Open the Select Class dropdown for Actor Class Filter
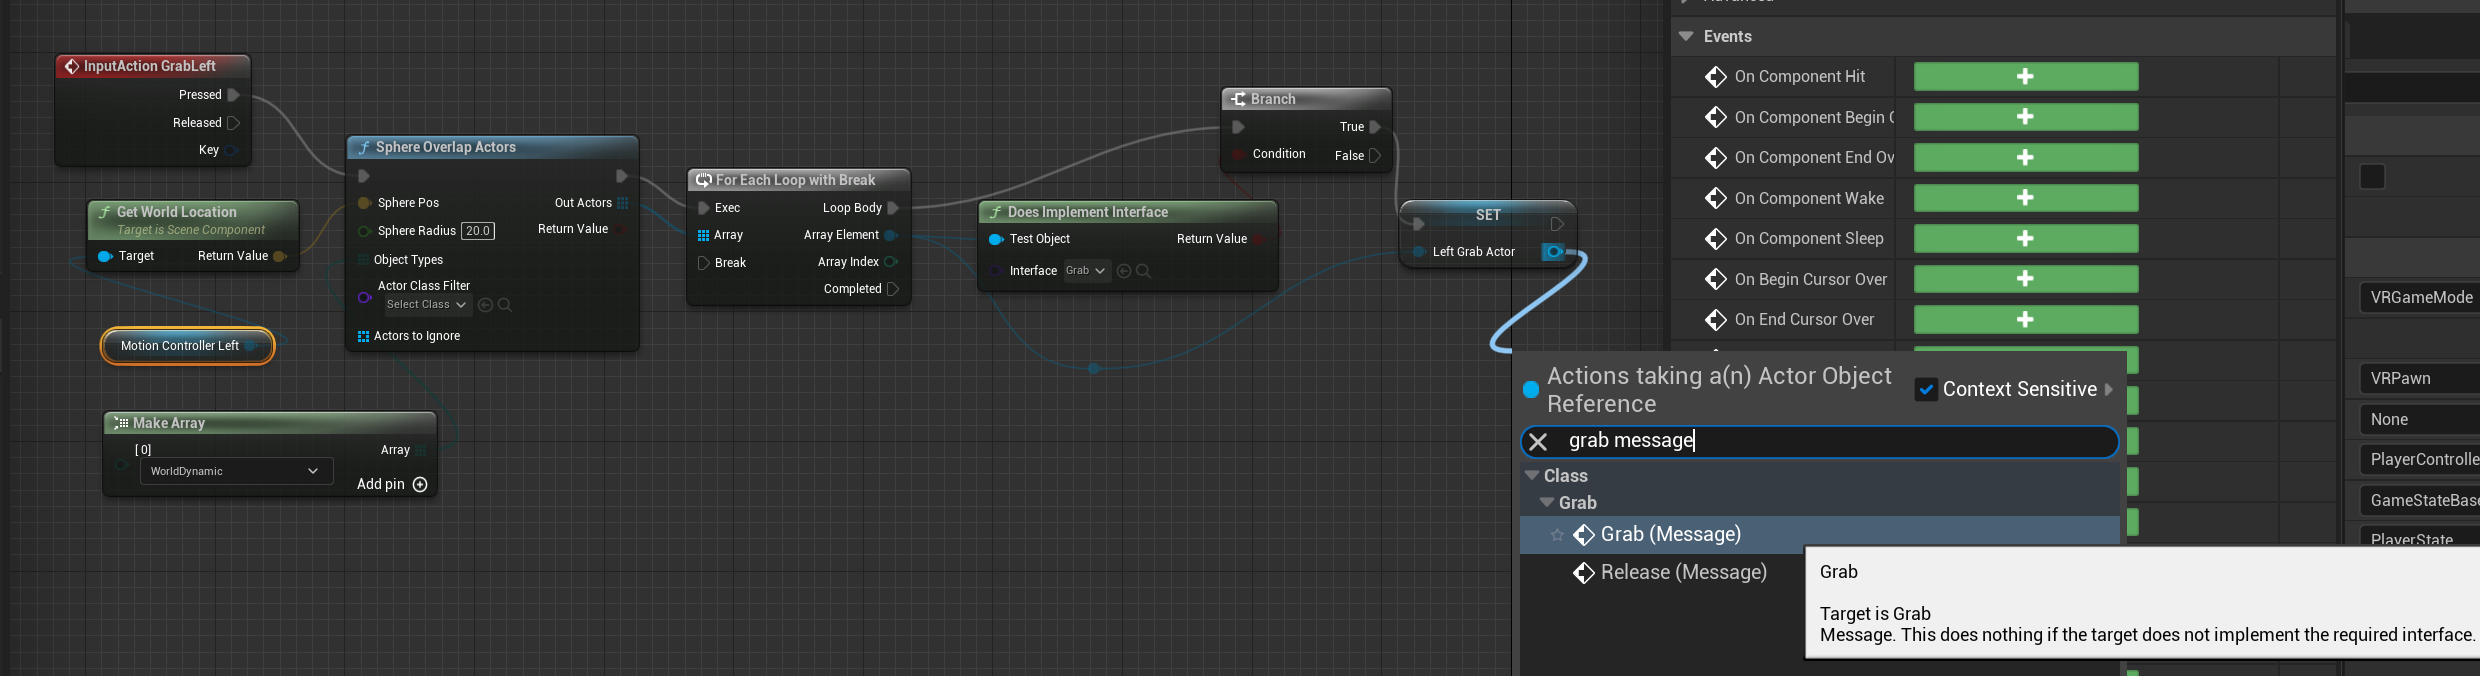 tap(427, 305)
